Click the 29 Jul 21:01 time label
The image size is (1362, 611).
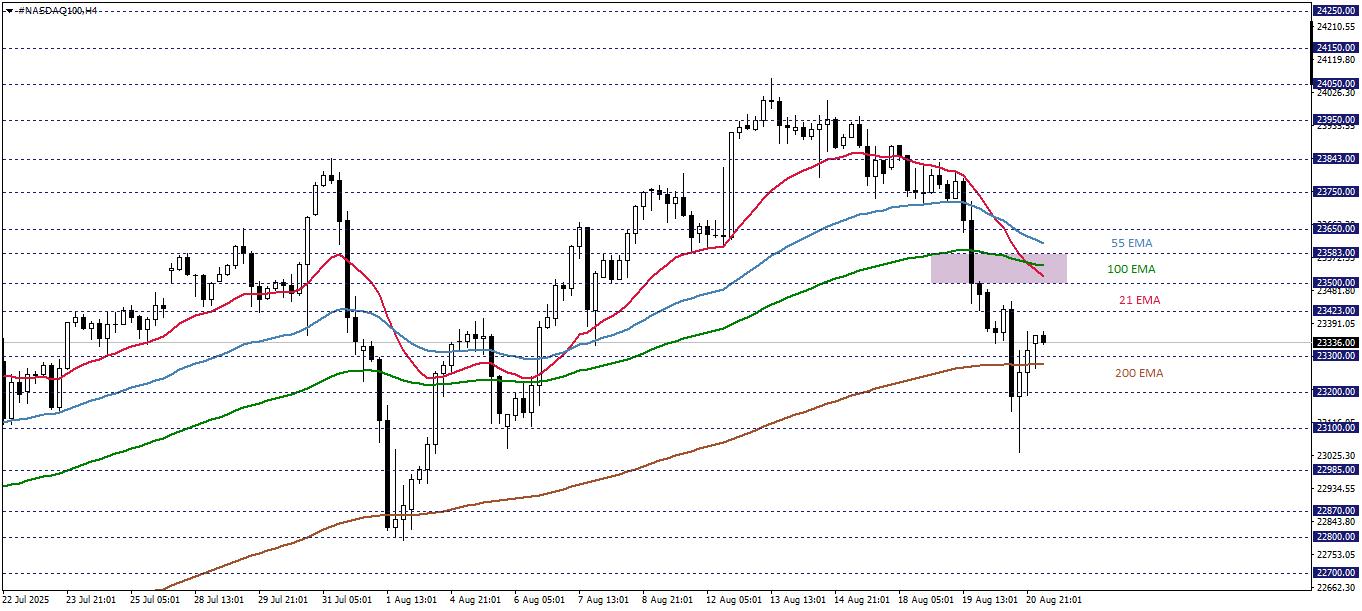[x=283, y=600]
